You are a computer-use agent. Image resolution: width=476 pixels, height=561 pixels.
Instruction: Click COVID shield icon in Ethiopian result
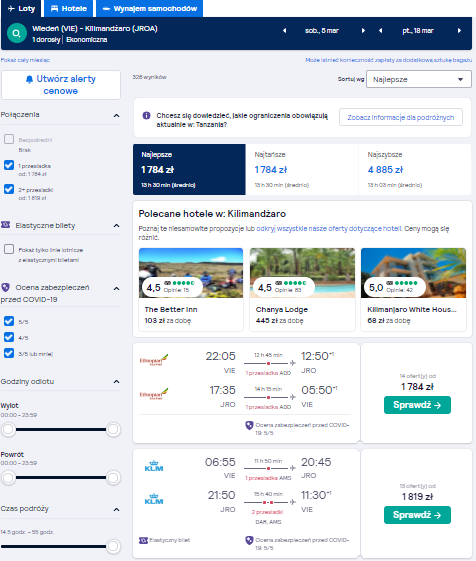coord(249,425)
